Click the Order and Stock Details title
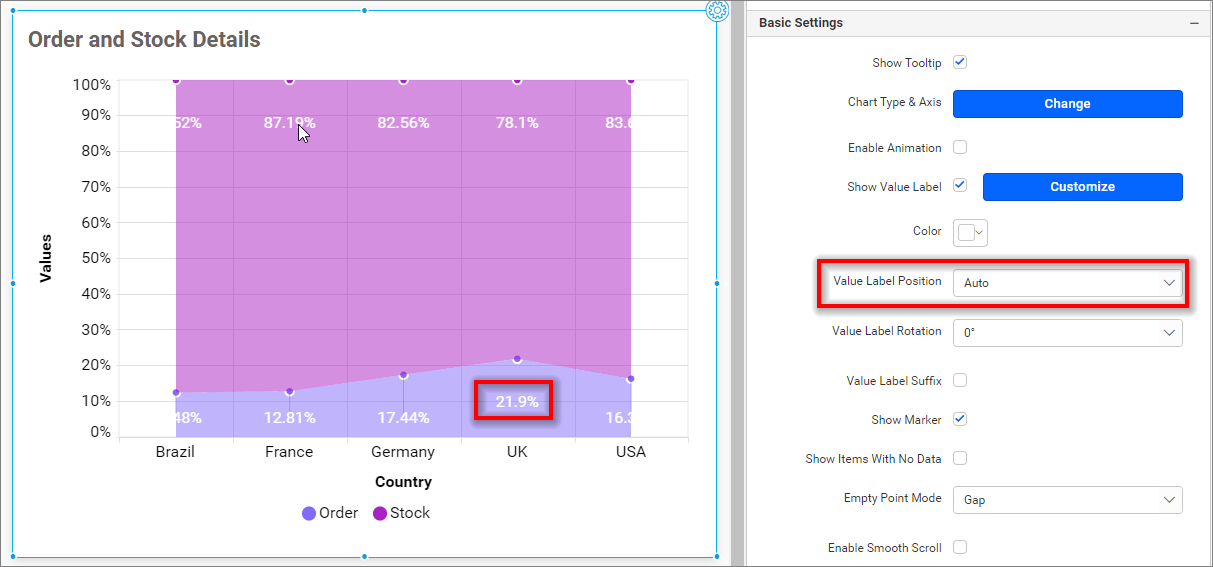1213x567 pixels. point(144,40)
